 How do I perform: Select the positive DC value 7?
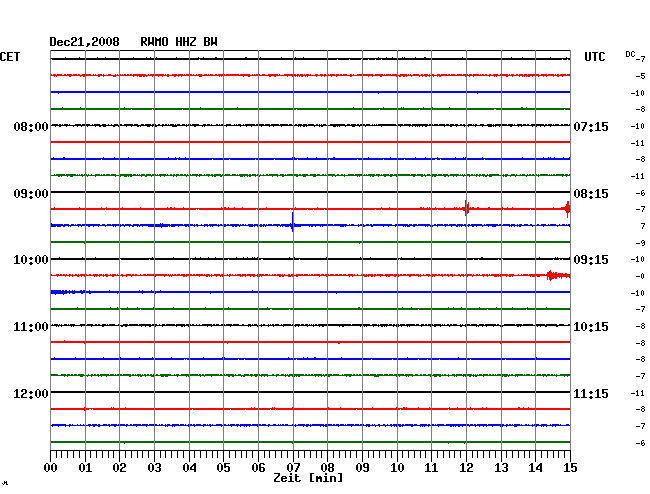tap(643, 226)
